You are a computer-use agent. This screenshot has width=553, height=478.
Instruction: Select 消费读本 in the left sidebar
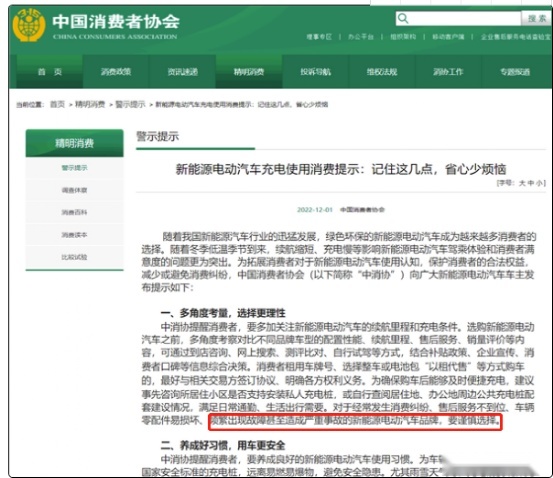(x=74, y=235)
